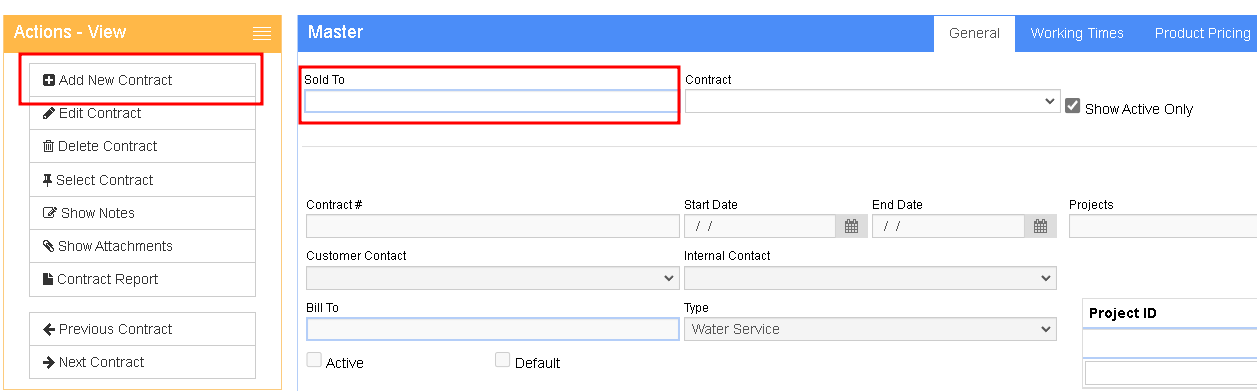Open the Customer Contact dropdown
Viewport: 1257px width, 391px height.
[x=493, y=277]
